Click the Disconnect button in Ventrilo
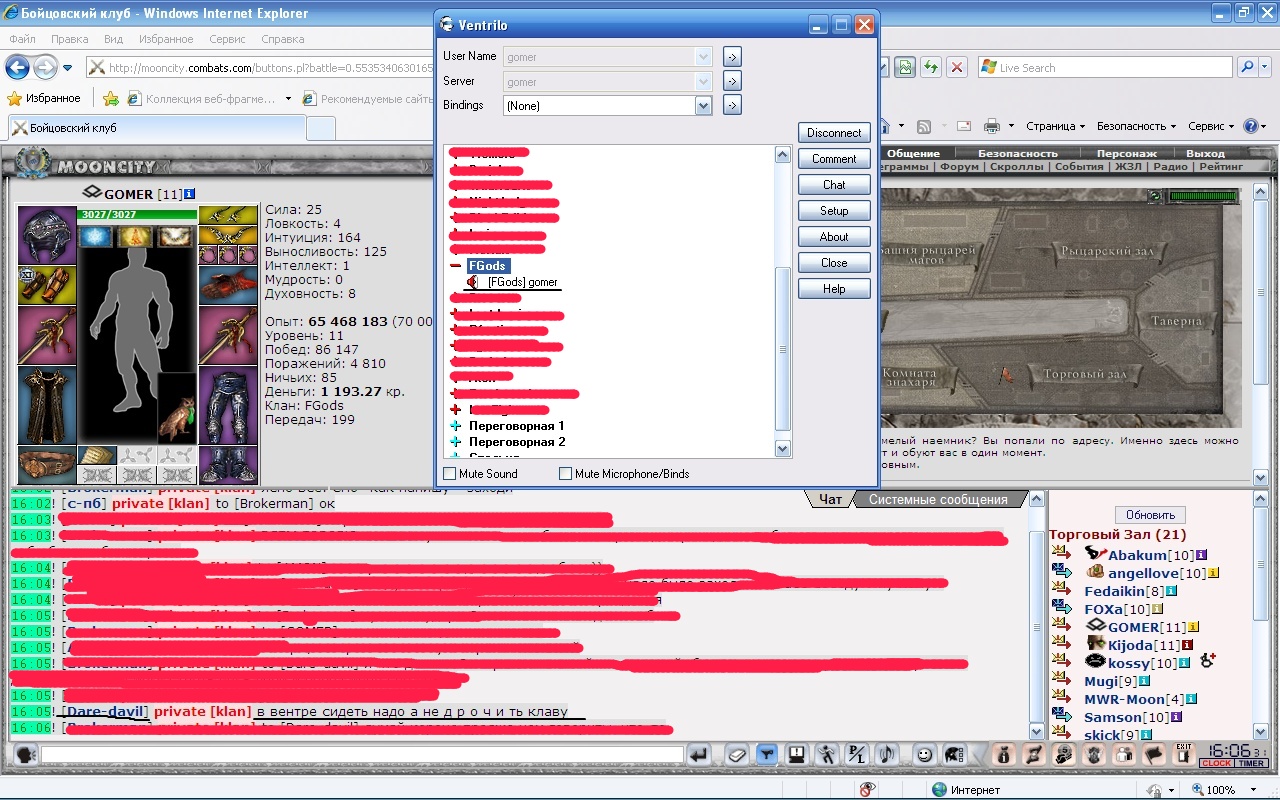Screen dimensions: 1280x800 point(834,133)
